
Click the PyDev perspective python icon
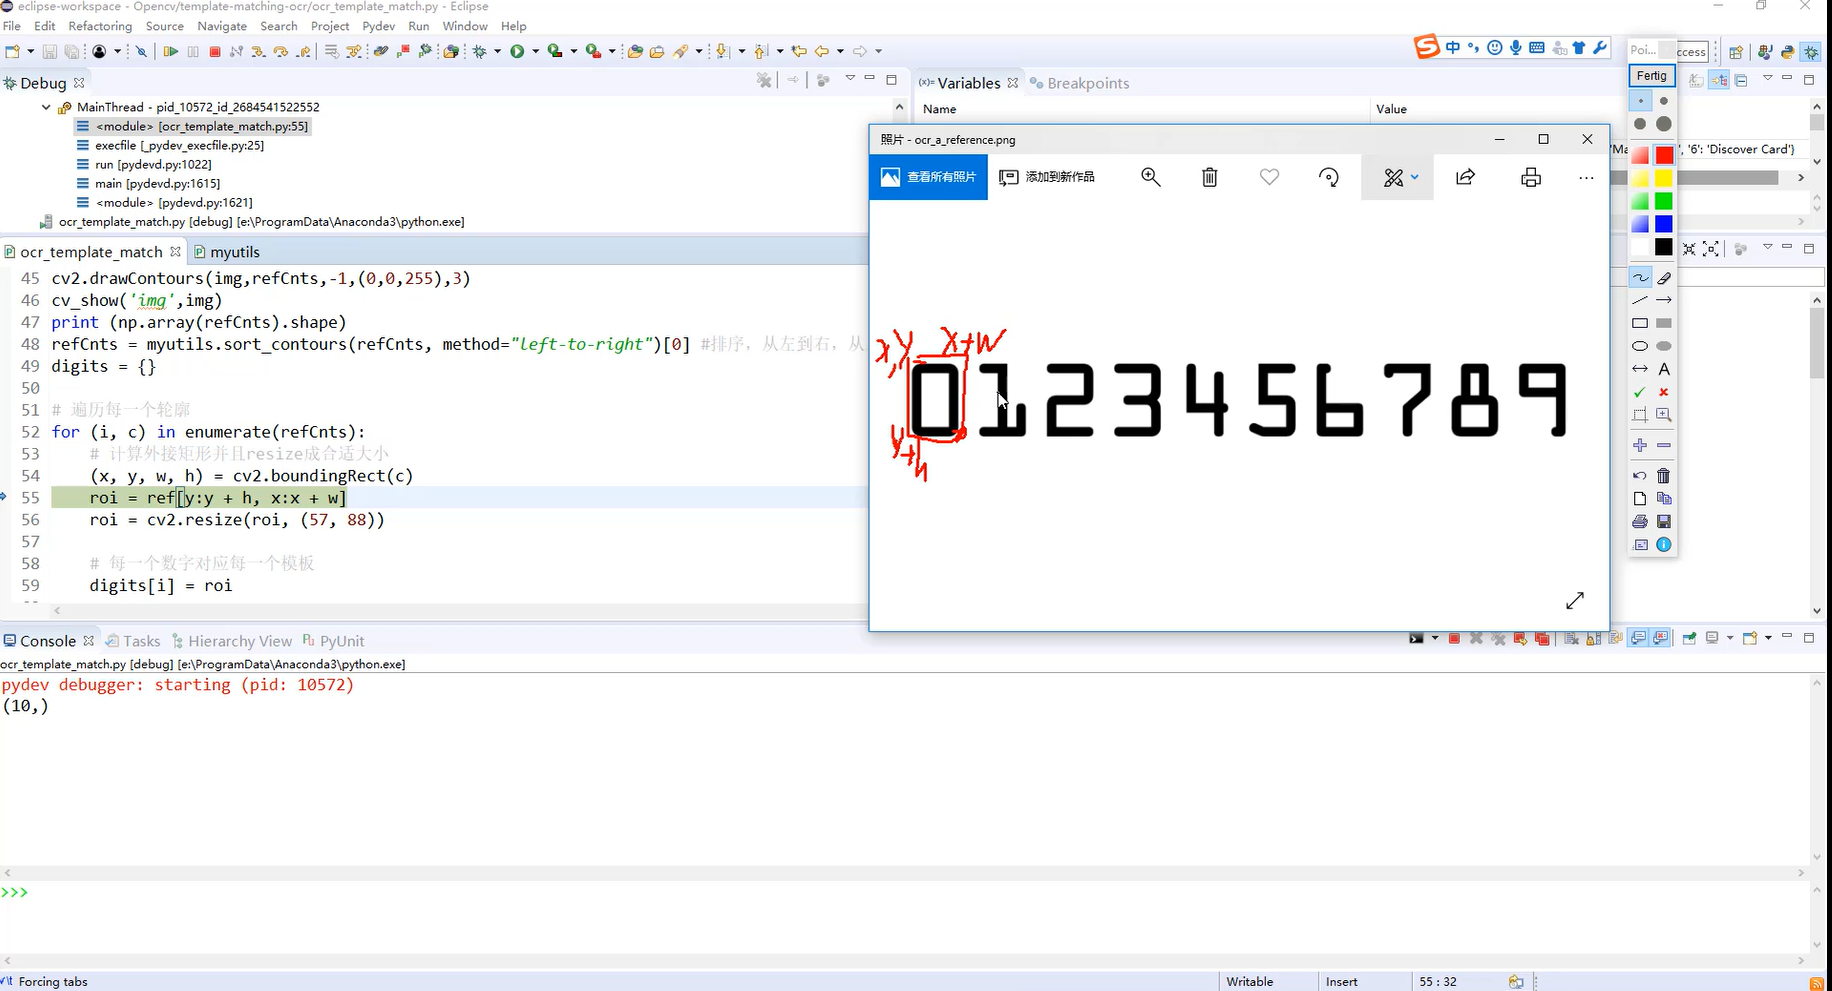[1787, 52]
